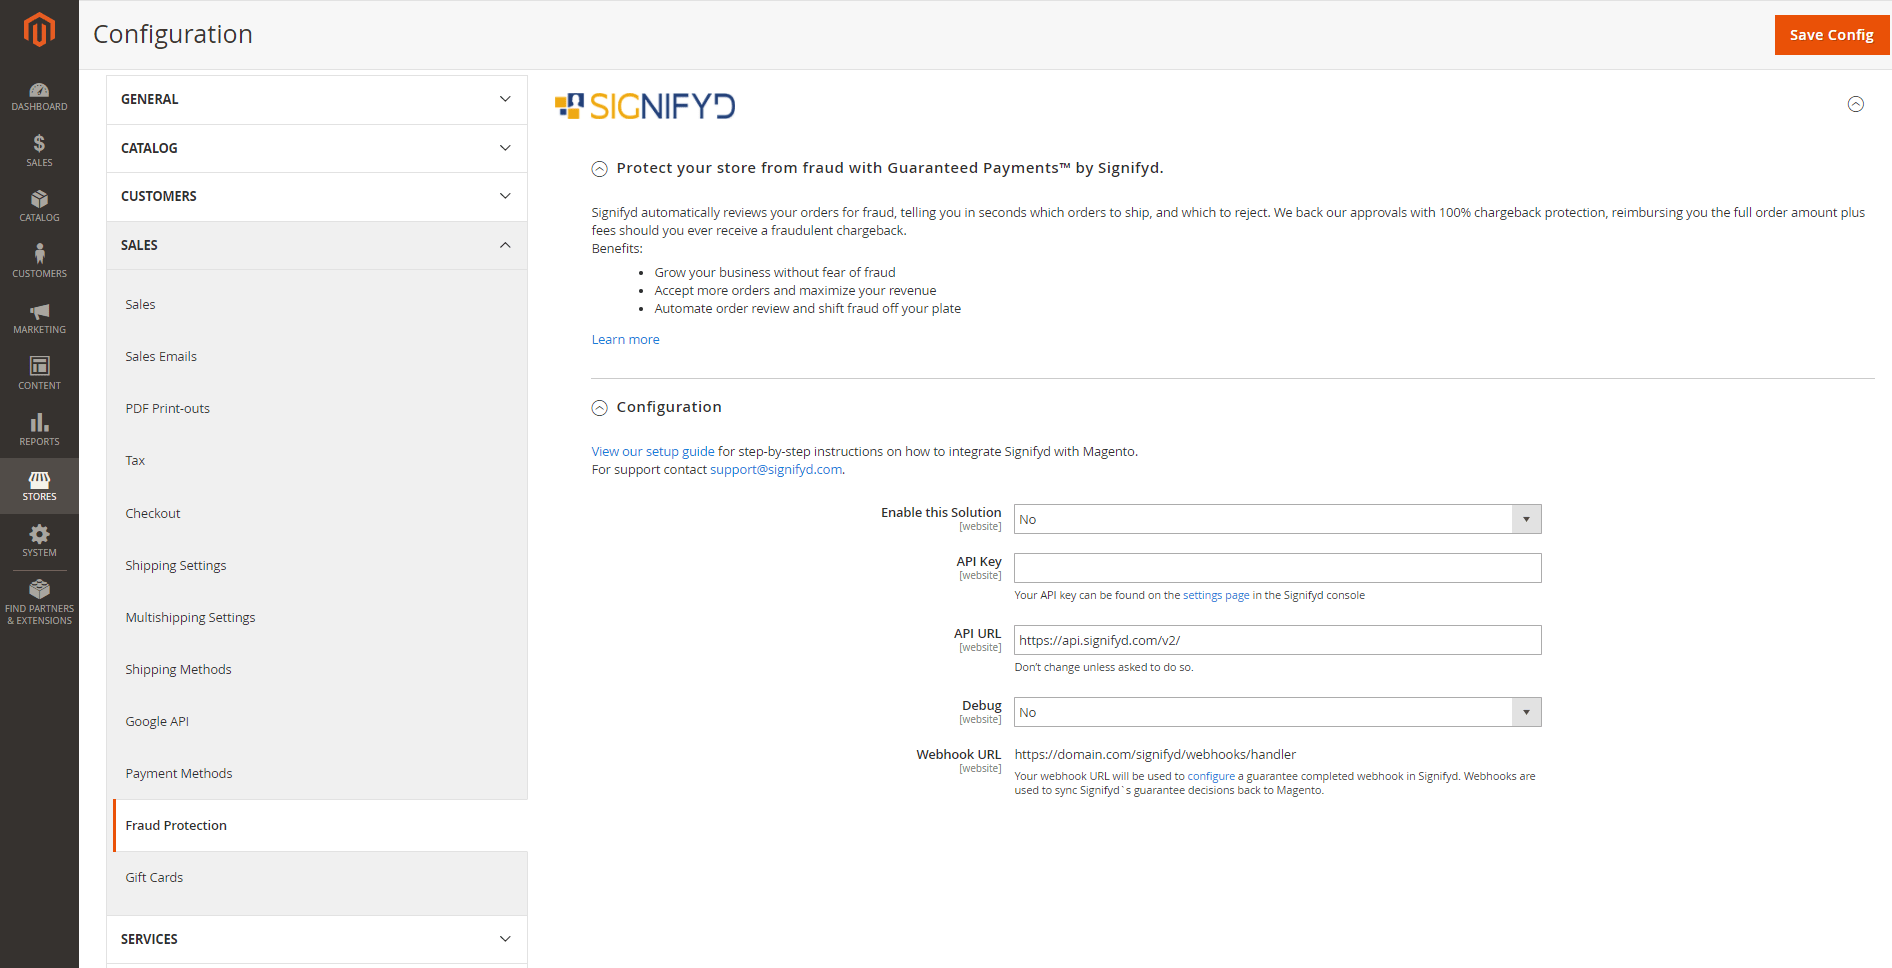Select Gift Cards menu item

click(154, 877)
